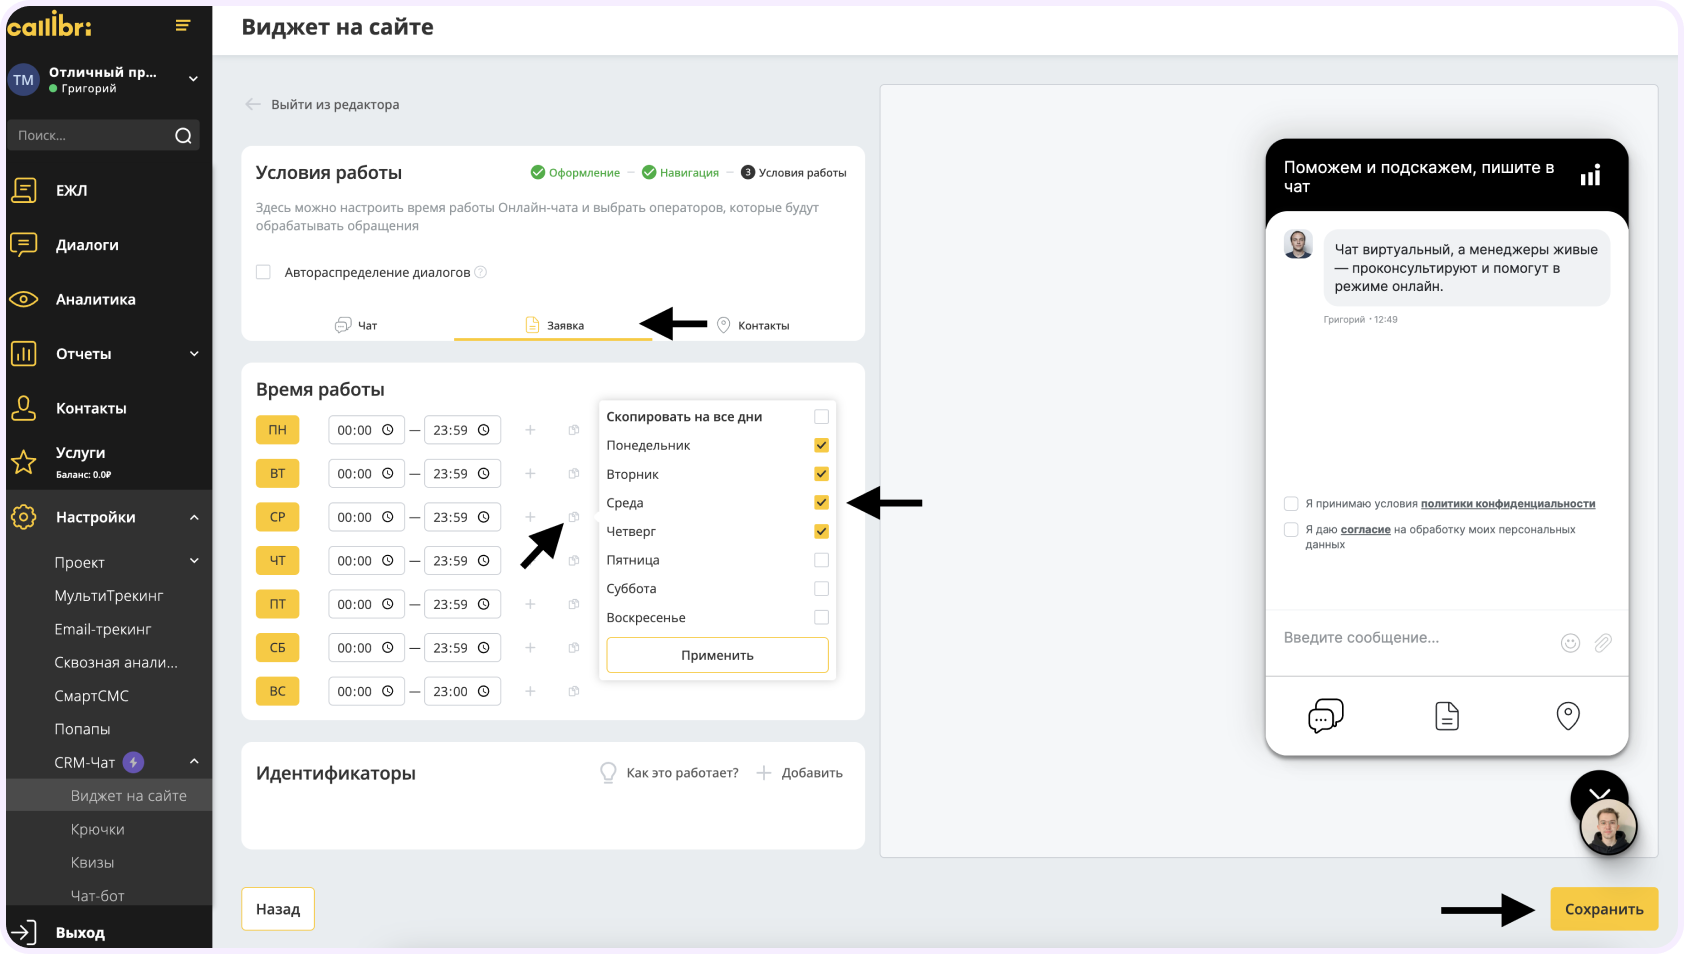Open Контакты person icon
Screen dimensions: 1684x954
pos(24,408)
